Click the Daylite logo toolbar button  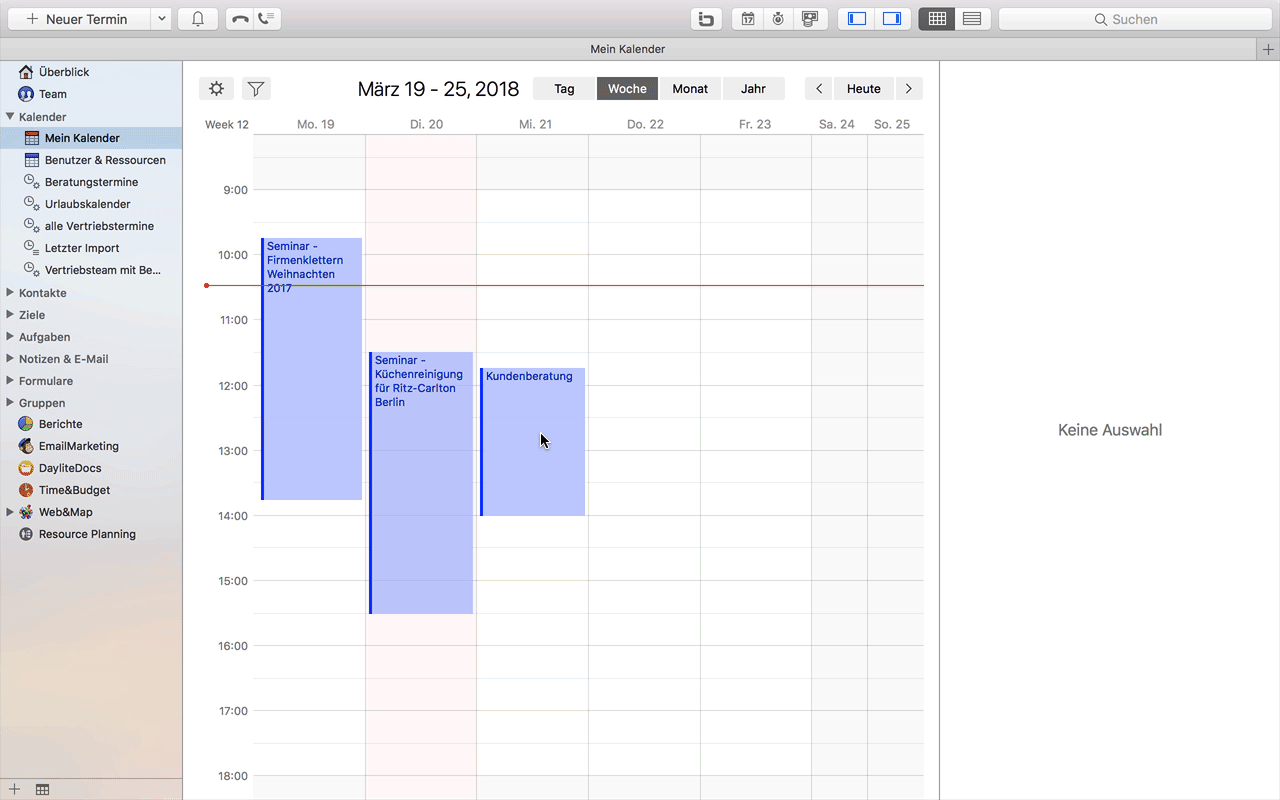[x=707, y=19]
